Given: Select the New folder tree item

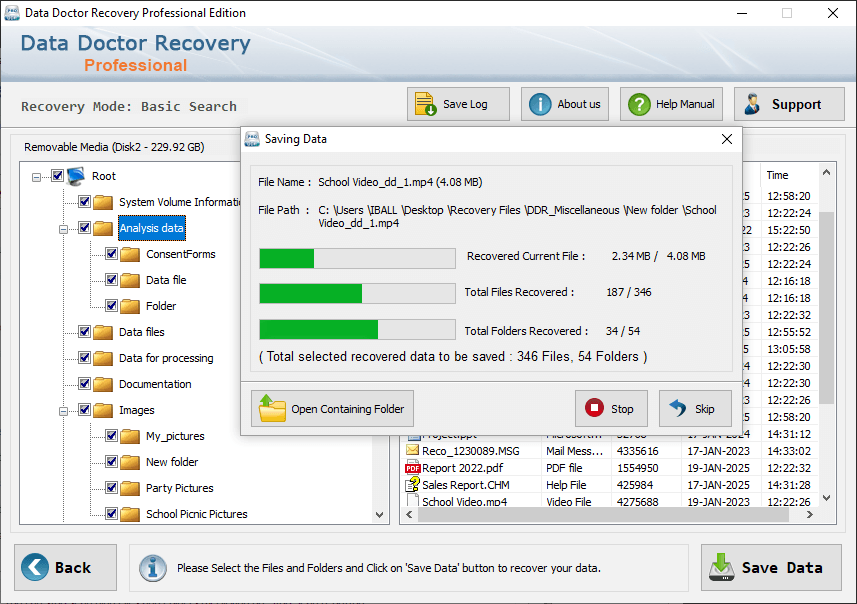Looking at the screenshot, I should point(172,462).
